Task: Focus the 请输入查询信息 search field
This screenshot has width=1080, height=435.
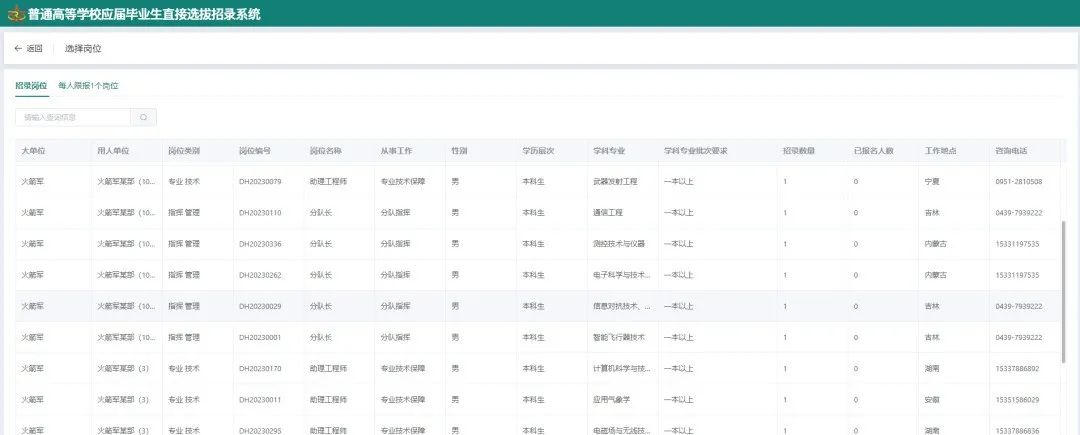Action: [70, 117]
